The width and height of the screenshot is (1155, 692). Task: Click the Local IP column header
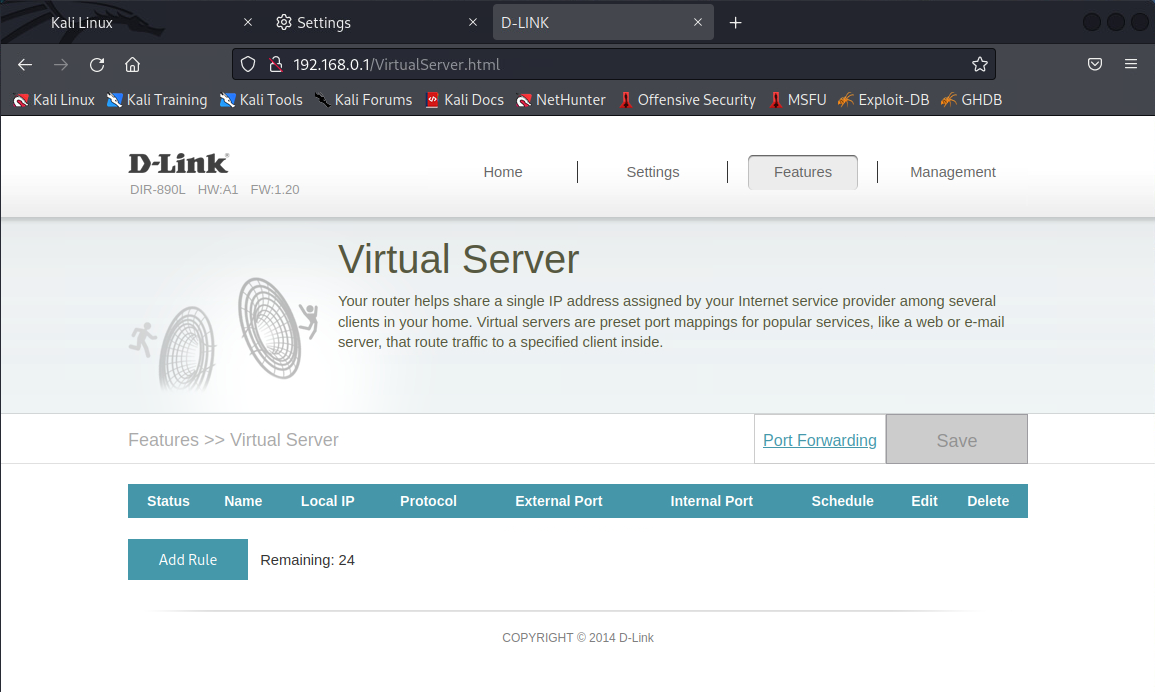(x=328, y=501)
